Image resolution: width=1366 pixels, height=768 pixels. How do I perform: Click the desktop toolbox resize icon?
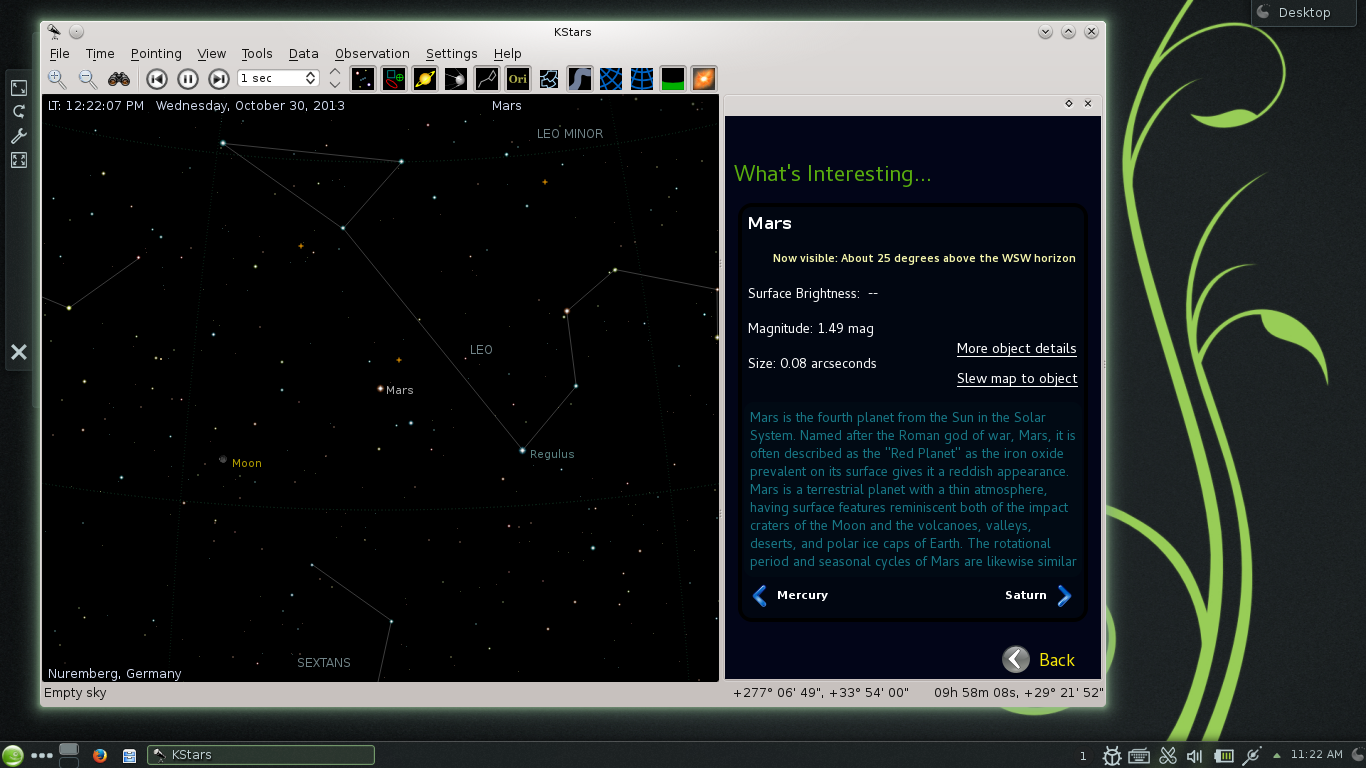18,89
